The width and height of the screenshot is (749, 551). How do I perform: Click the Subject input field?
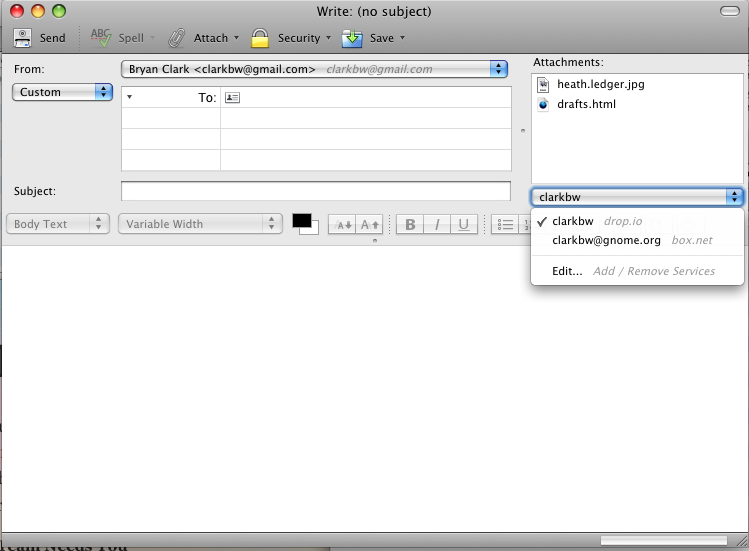tap(316, 191)
